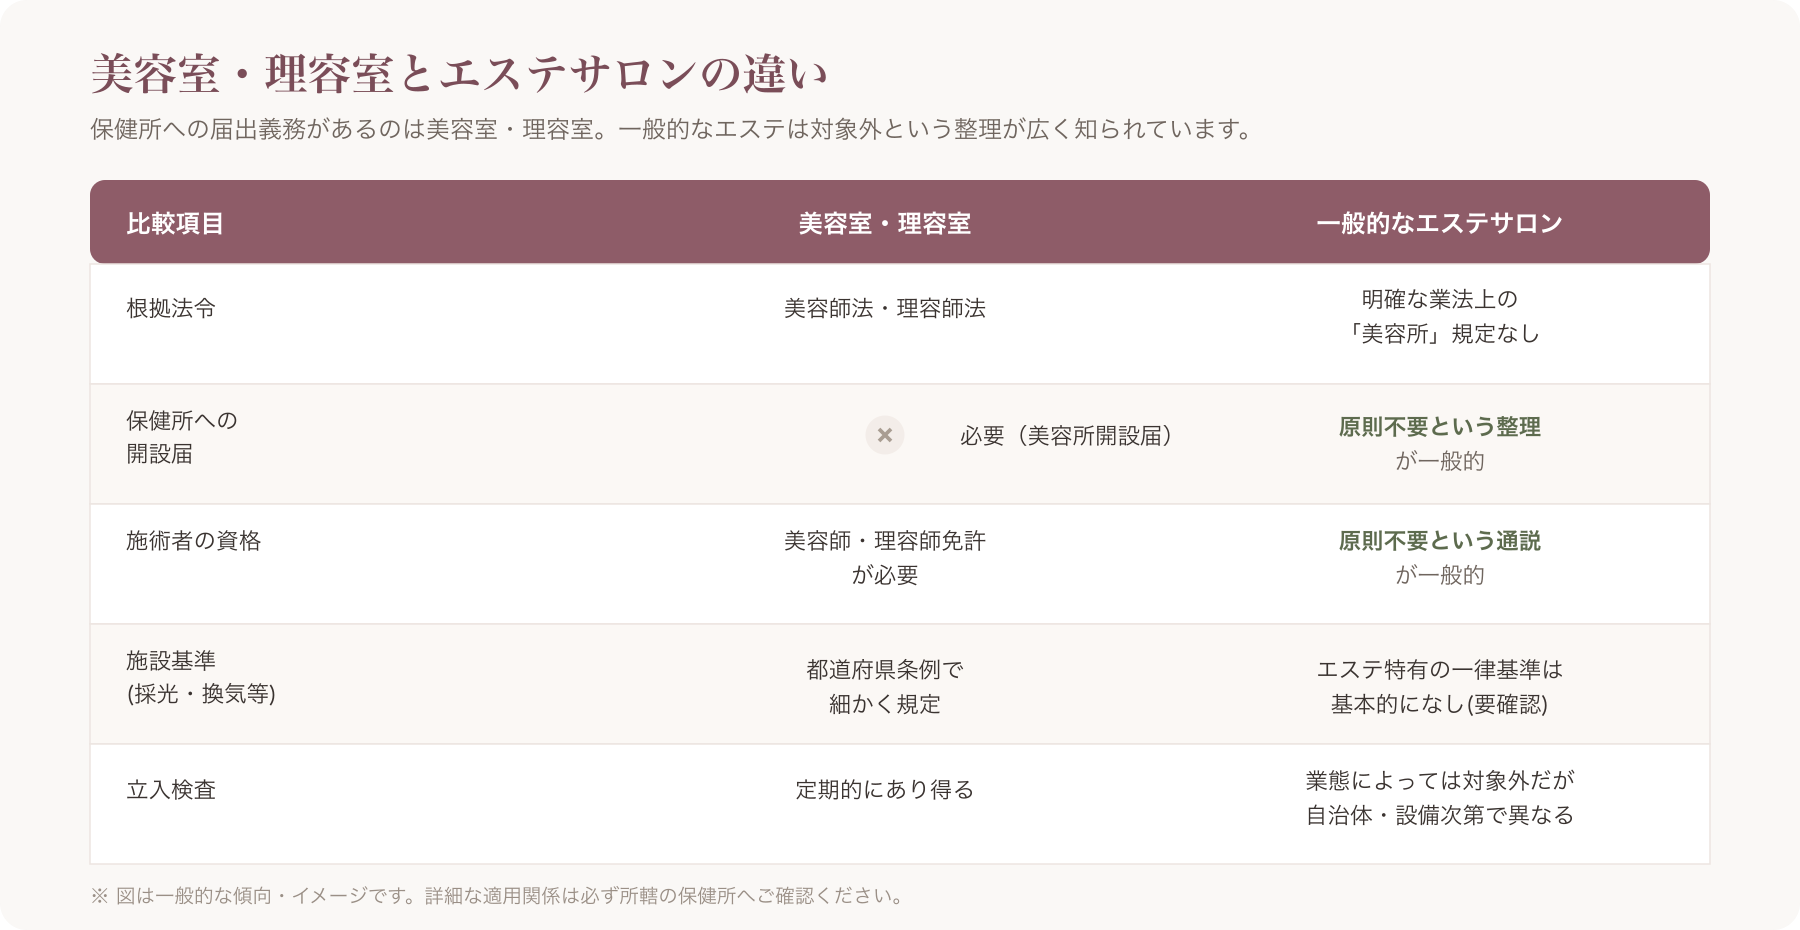Click the 美容師法・理容師法 cell

point(885,308)
